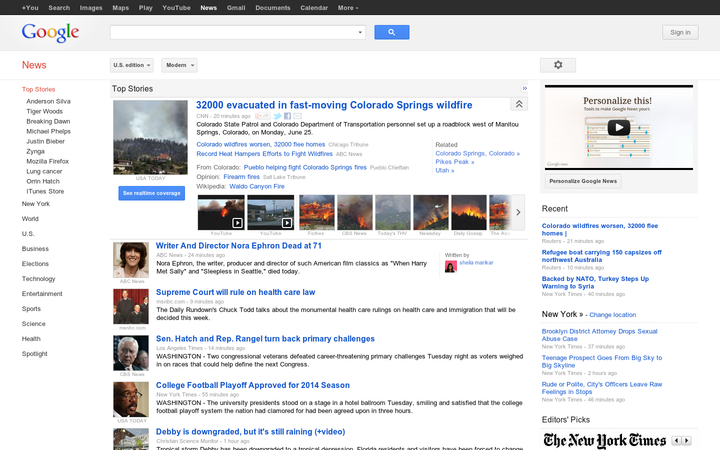Viewport: 720px width, 450px height.
Task: Open Nora Ephron Dead at 71 headline
Action: point(238,246)
